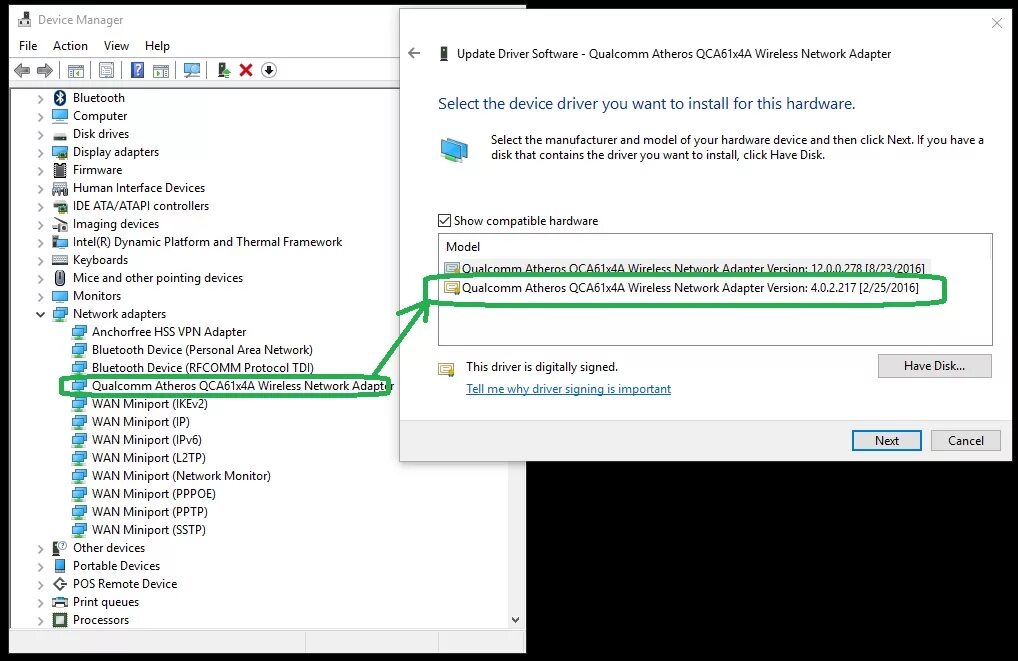The image size is (1018, 661).
Task: Select driver version 4.0.2.217 [2/25/2016]
Action: click(681, 288)
